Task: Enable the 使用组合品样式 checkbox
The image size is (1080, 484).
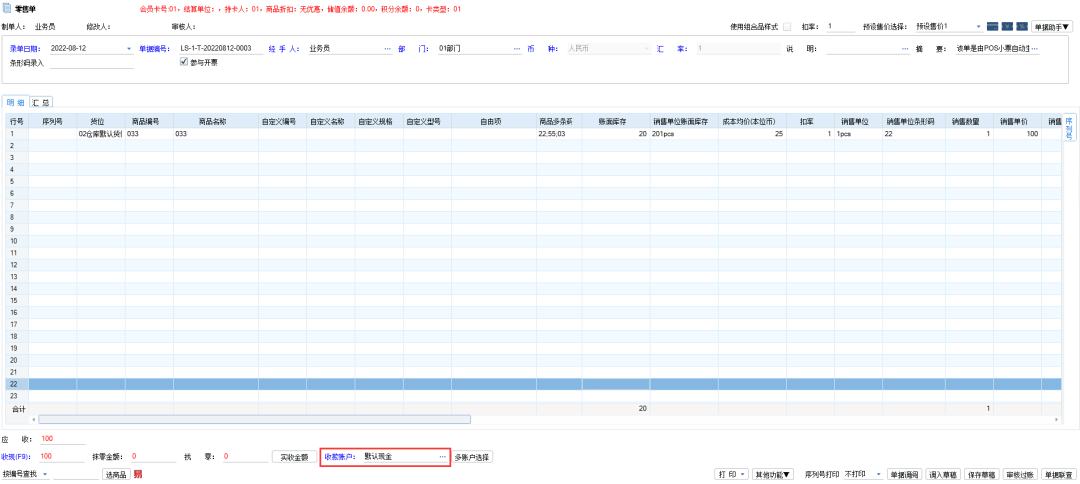Action: coord(786,26)
